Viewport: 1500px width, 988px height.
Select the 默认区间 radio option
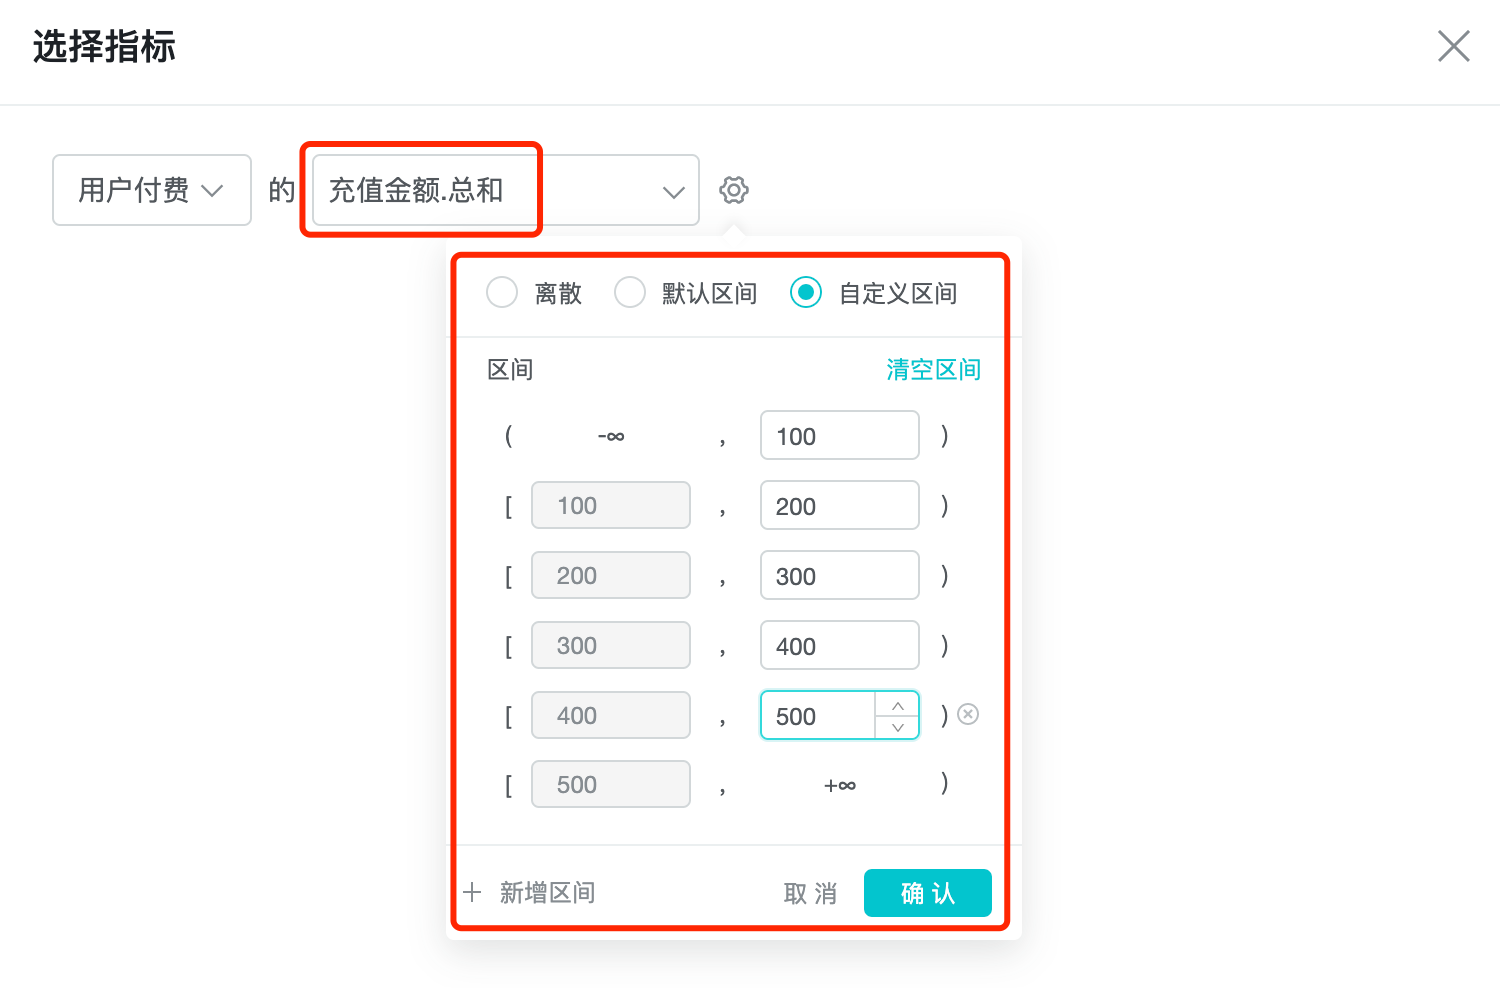pyautogui.click(x=630, y=293)
